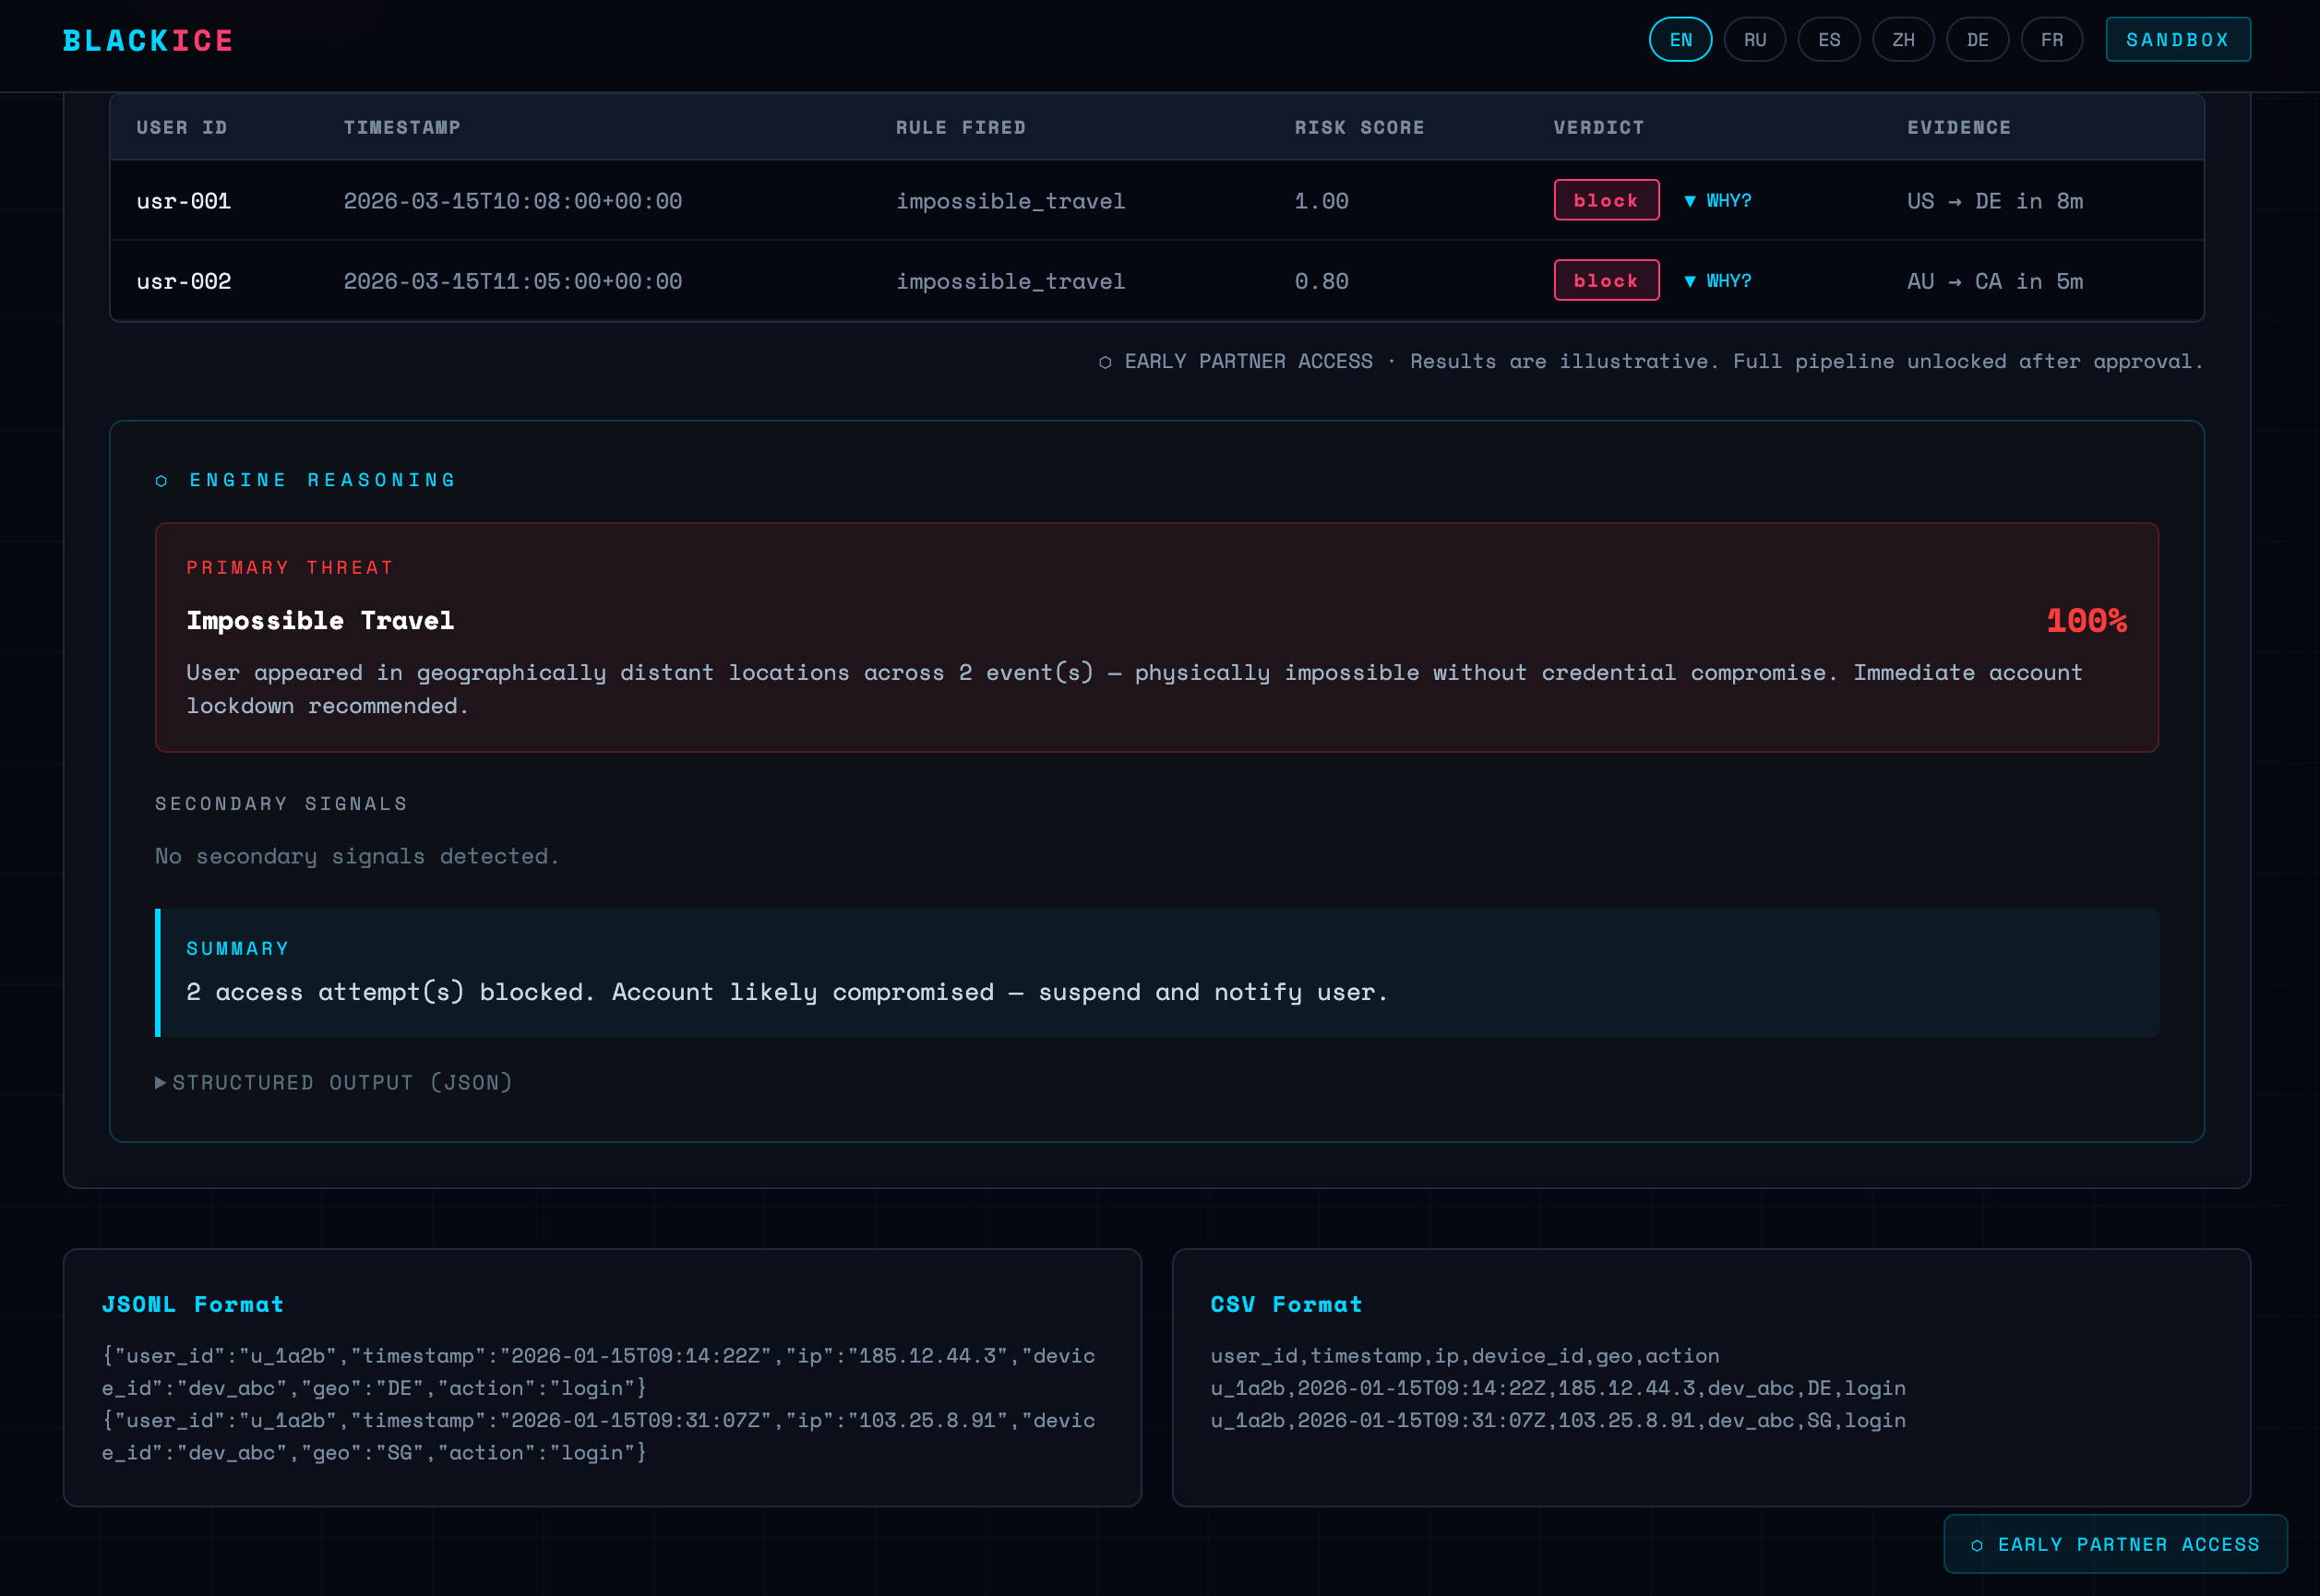Click the Early Partner Access floating button
2320x1596 pixels.
tap(2115, 1545)
